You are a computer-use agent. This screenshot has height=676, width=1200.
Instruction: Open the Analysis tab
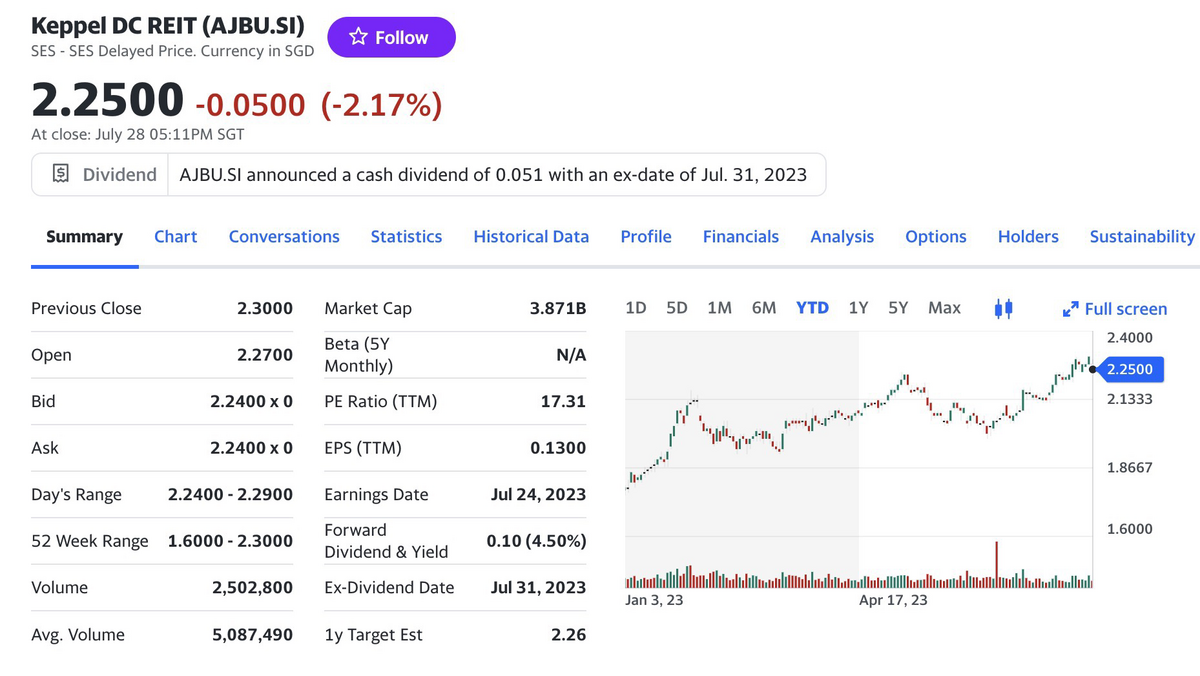842,237
